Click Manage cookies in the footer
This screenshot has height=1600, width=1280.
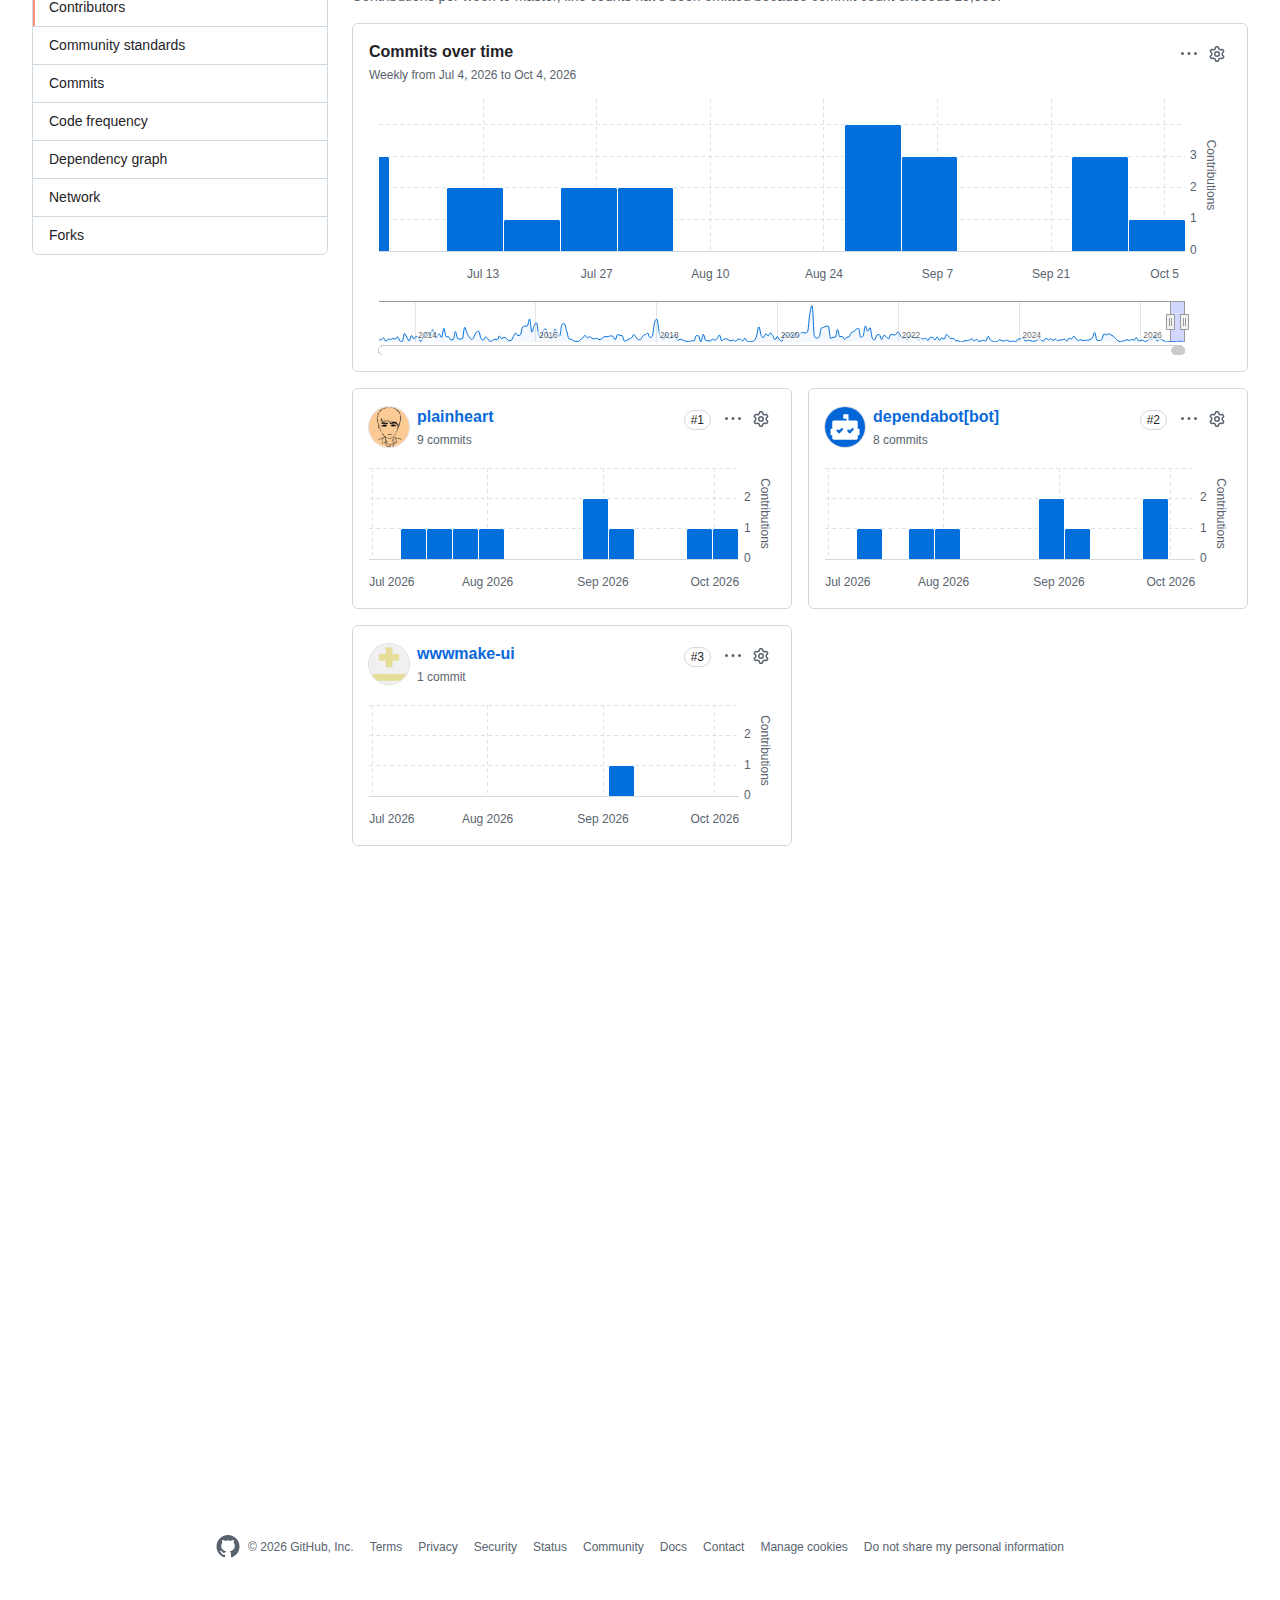pos(804,1547)
